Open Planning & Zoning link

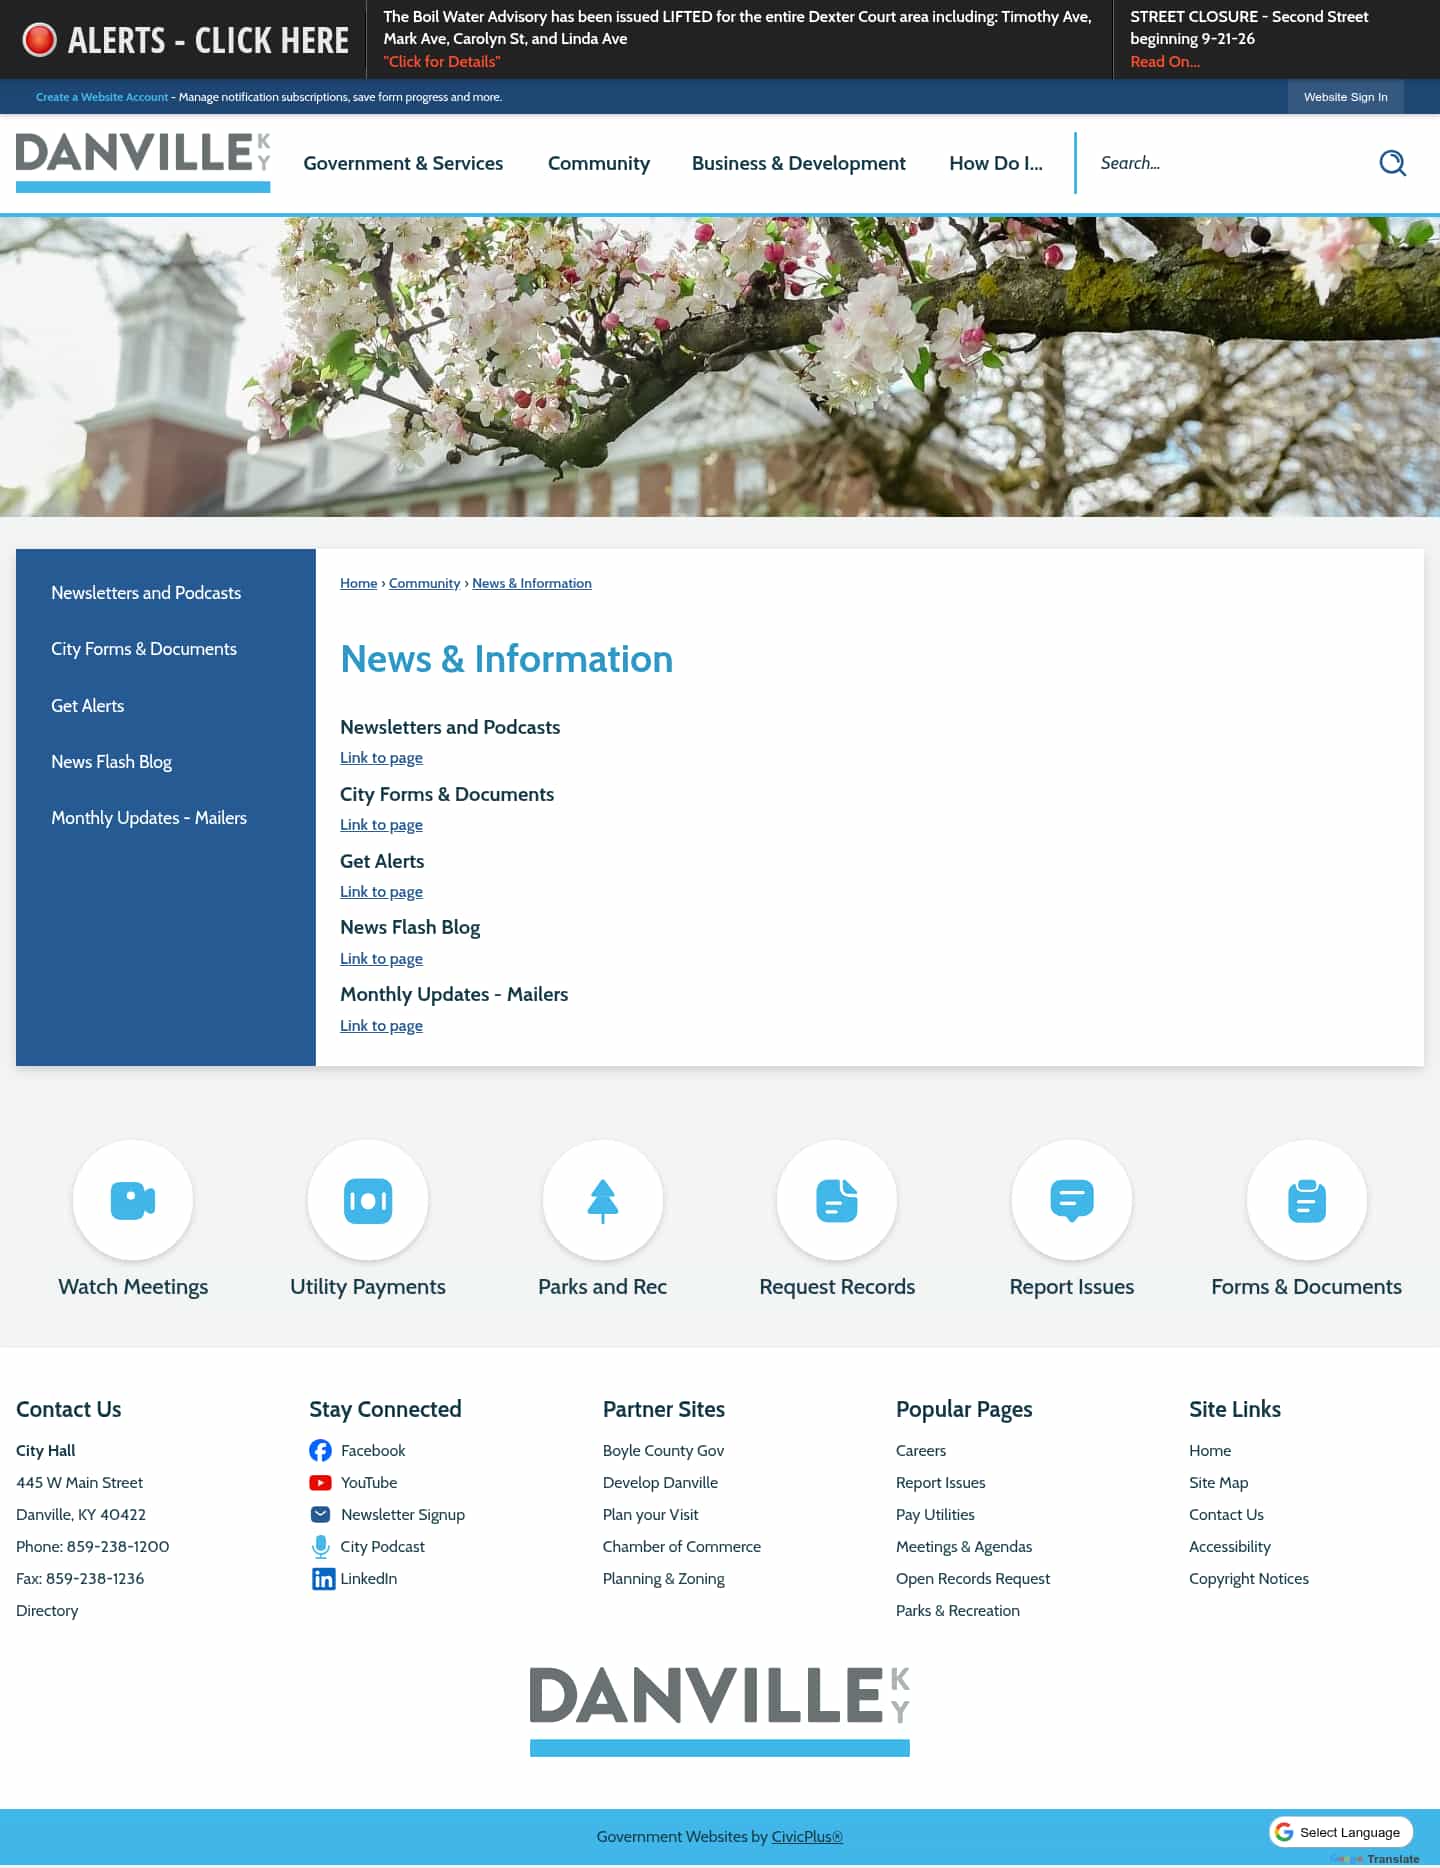pos(663,1579)
